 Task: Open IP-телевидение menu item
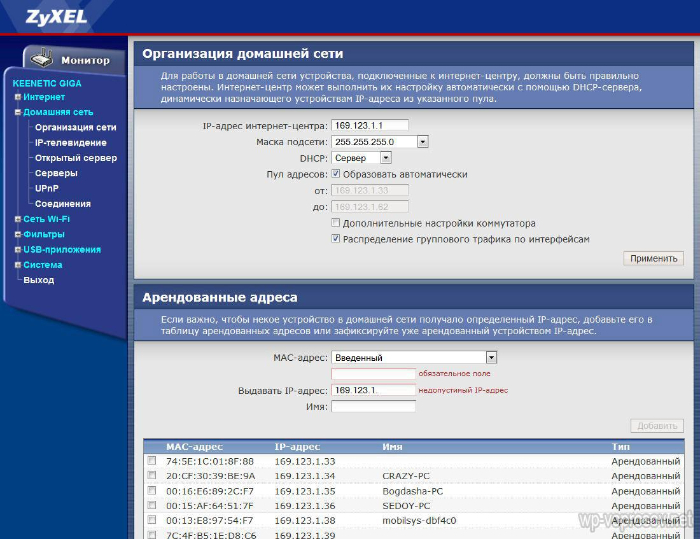[x=71, y=142]
